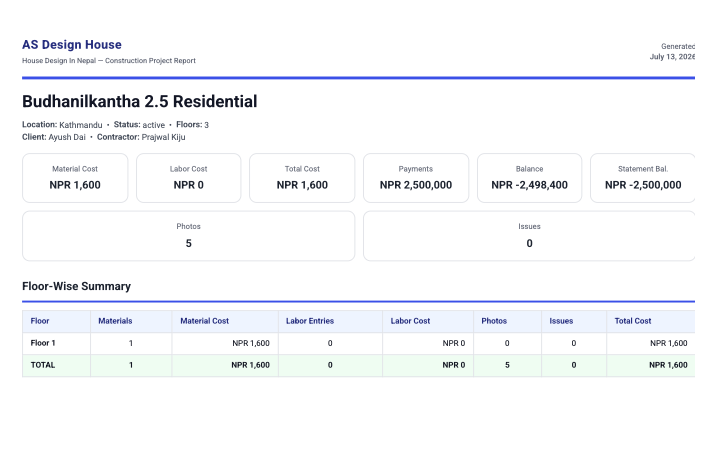The image size is (718, 453).
Task: Open the Issues count card
Action: pos(529,236)
